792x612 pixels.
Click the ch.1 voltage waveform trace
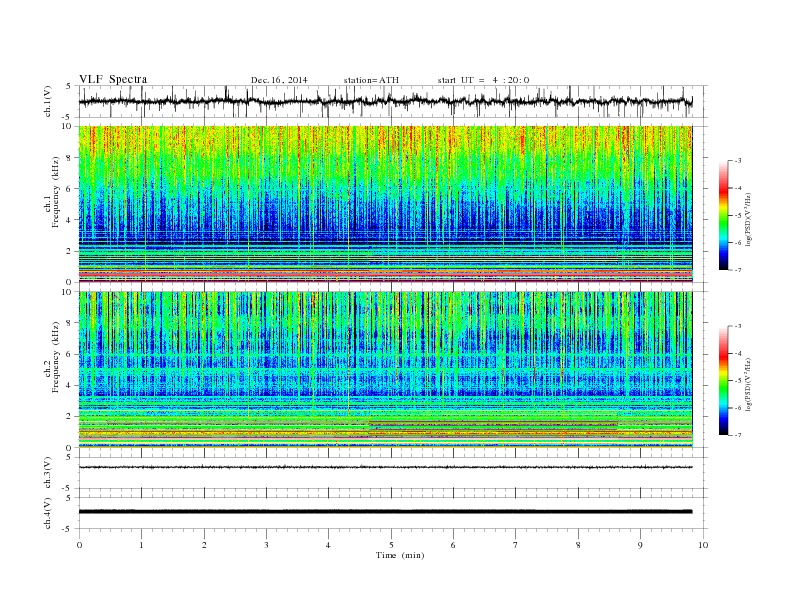[385, 101]
